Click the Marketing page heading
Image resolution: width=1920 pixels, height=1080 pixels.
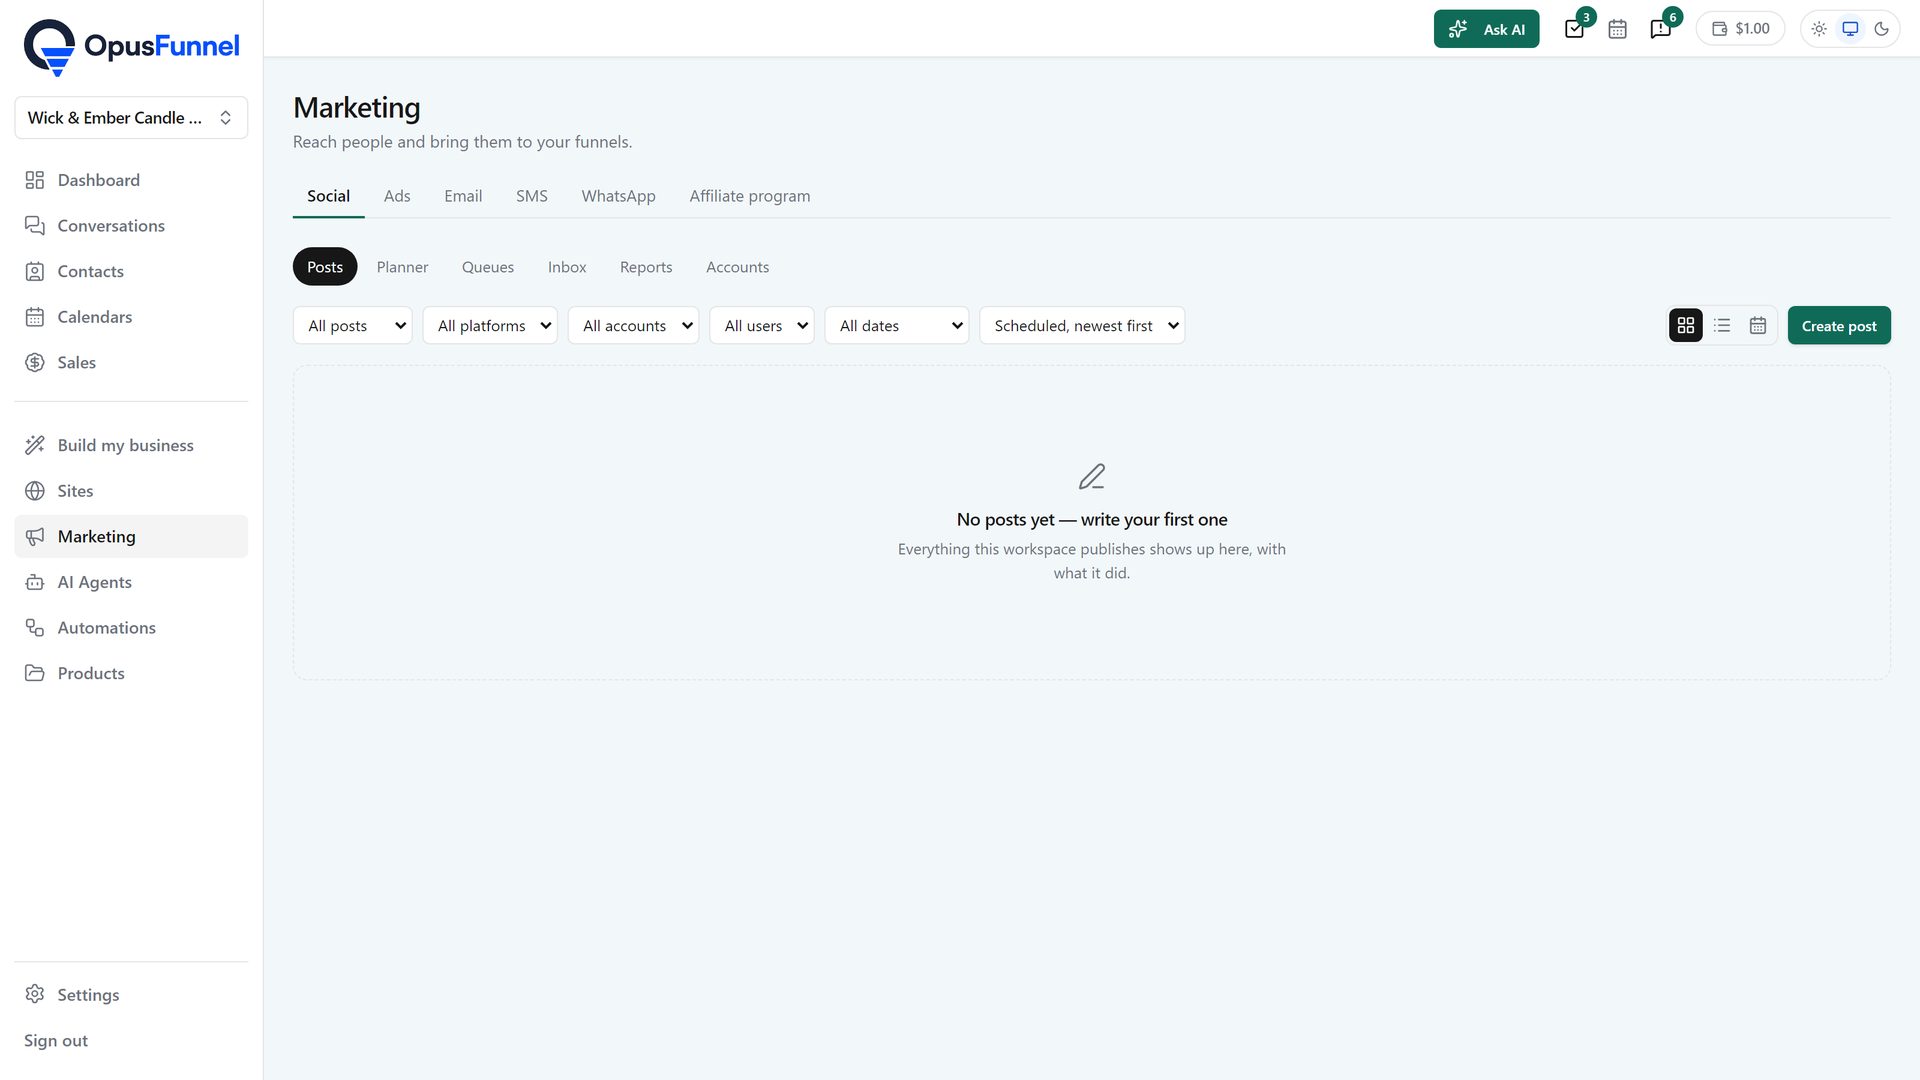click(357, 108)
